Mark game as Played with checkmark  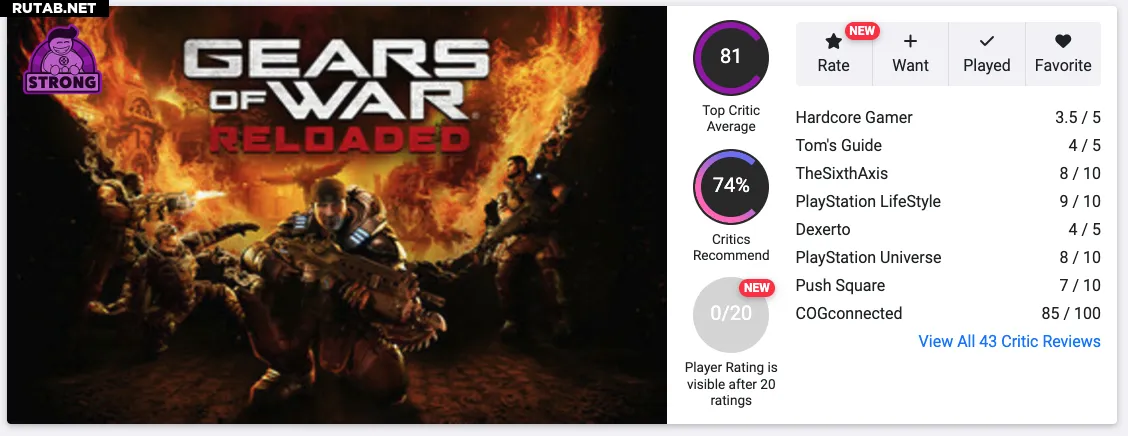pyautogui.click(x=987, y=54)
